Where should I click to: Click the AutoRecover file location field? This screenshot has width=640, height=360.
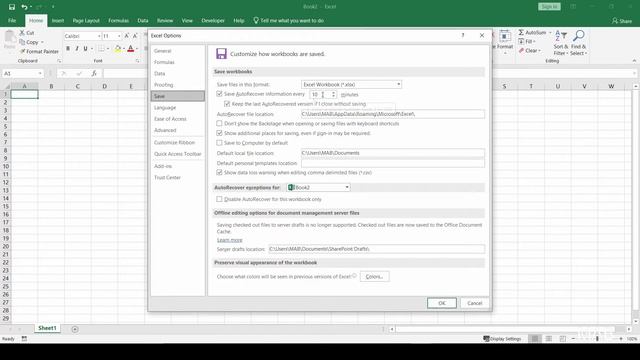coord(393,114)
